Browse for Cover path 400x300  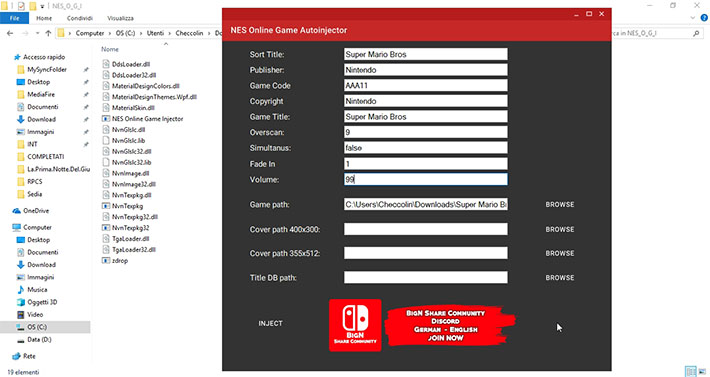pyautogui.click(x=560, y=229)
